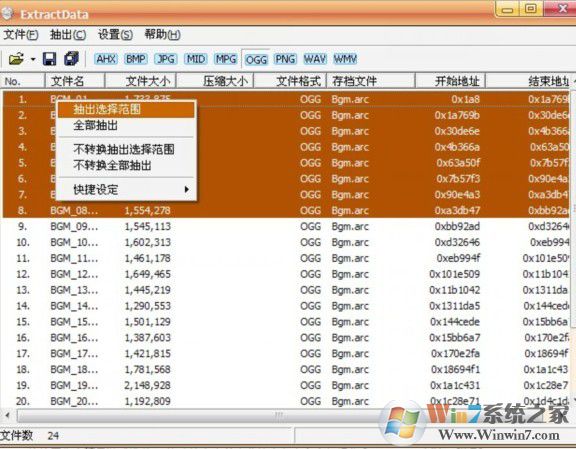Toggle the JPG format filter

pyautogui.click(x=166, y=59)
